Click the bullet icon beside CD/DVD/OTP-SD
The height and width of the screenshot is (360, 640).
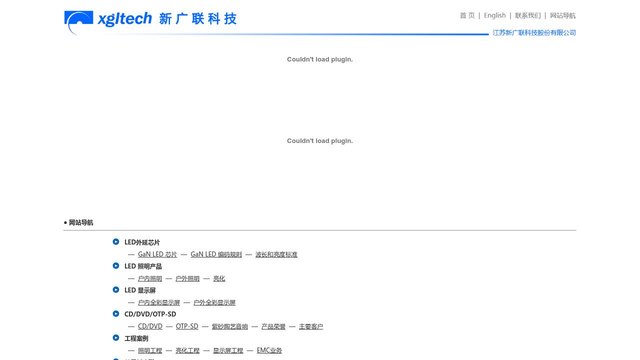coord(116,314)
